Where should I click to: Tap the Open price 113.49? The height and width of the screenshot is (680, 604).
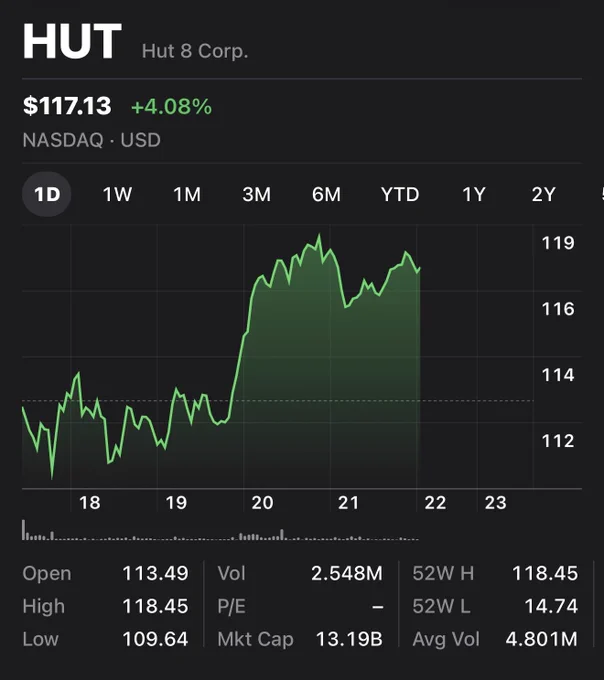155,573
